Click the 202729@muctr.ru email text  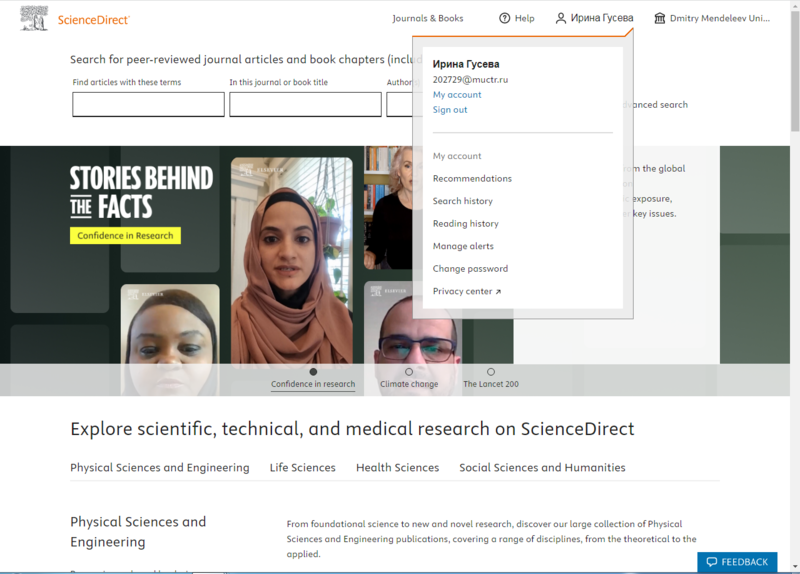click(470, 80)
